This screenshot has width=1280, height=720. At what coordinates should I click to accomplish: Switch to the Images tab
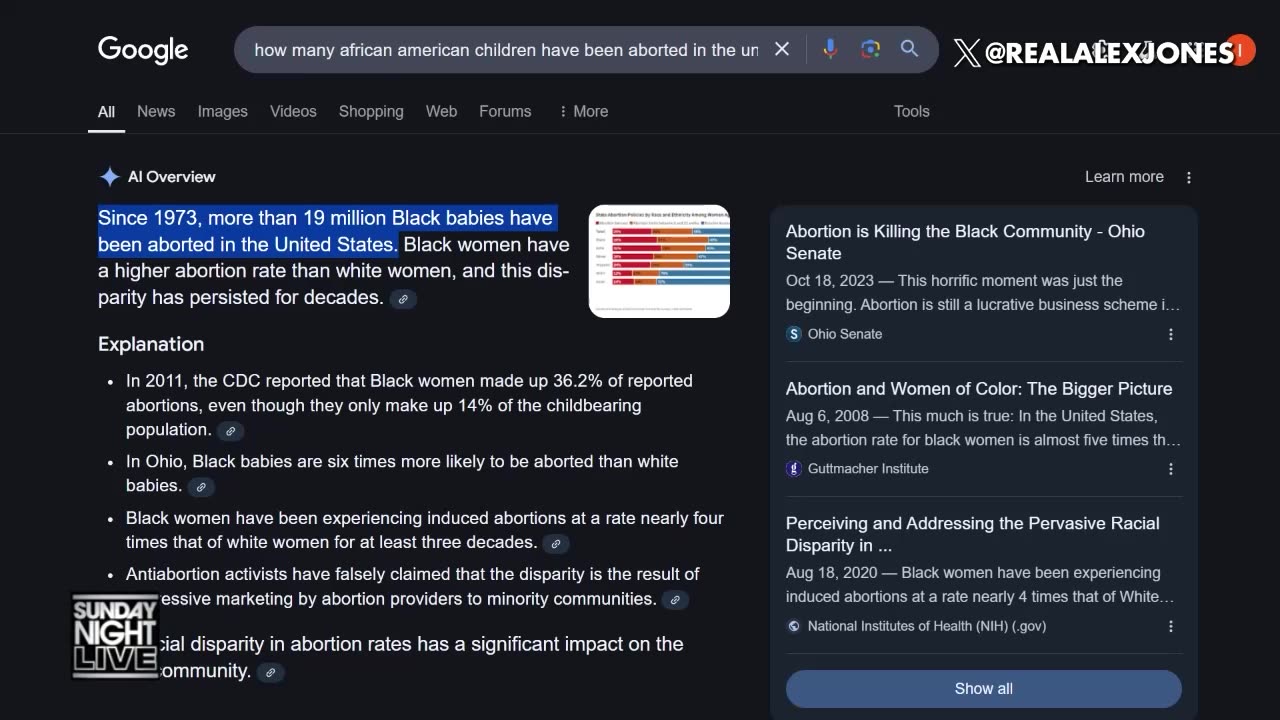[x=222, y=111]
